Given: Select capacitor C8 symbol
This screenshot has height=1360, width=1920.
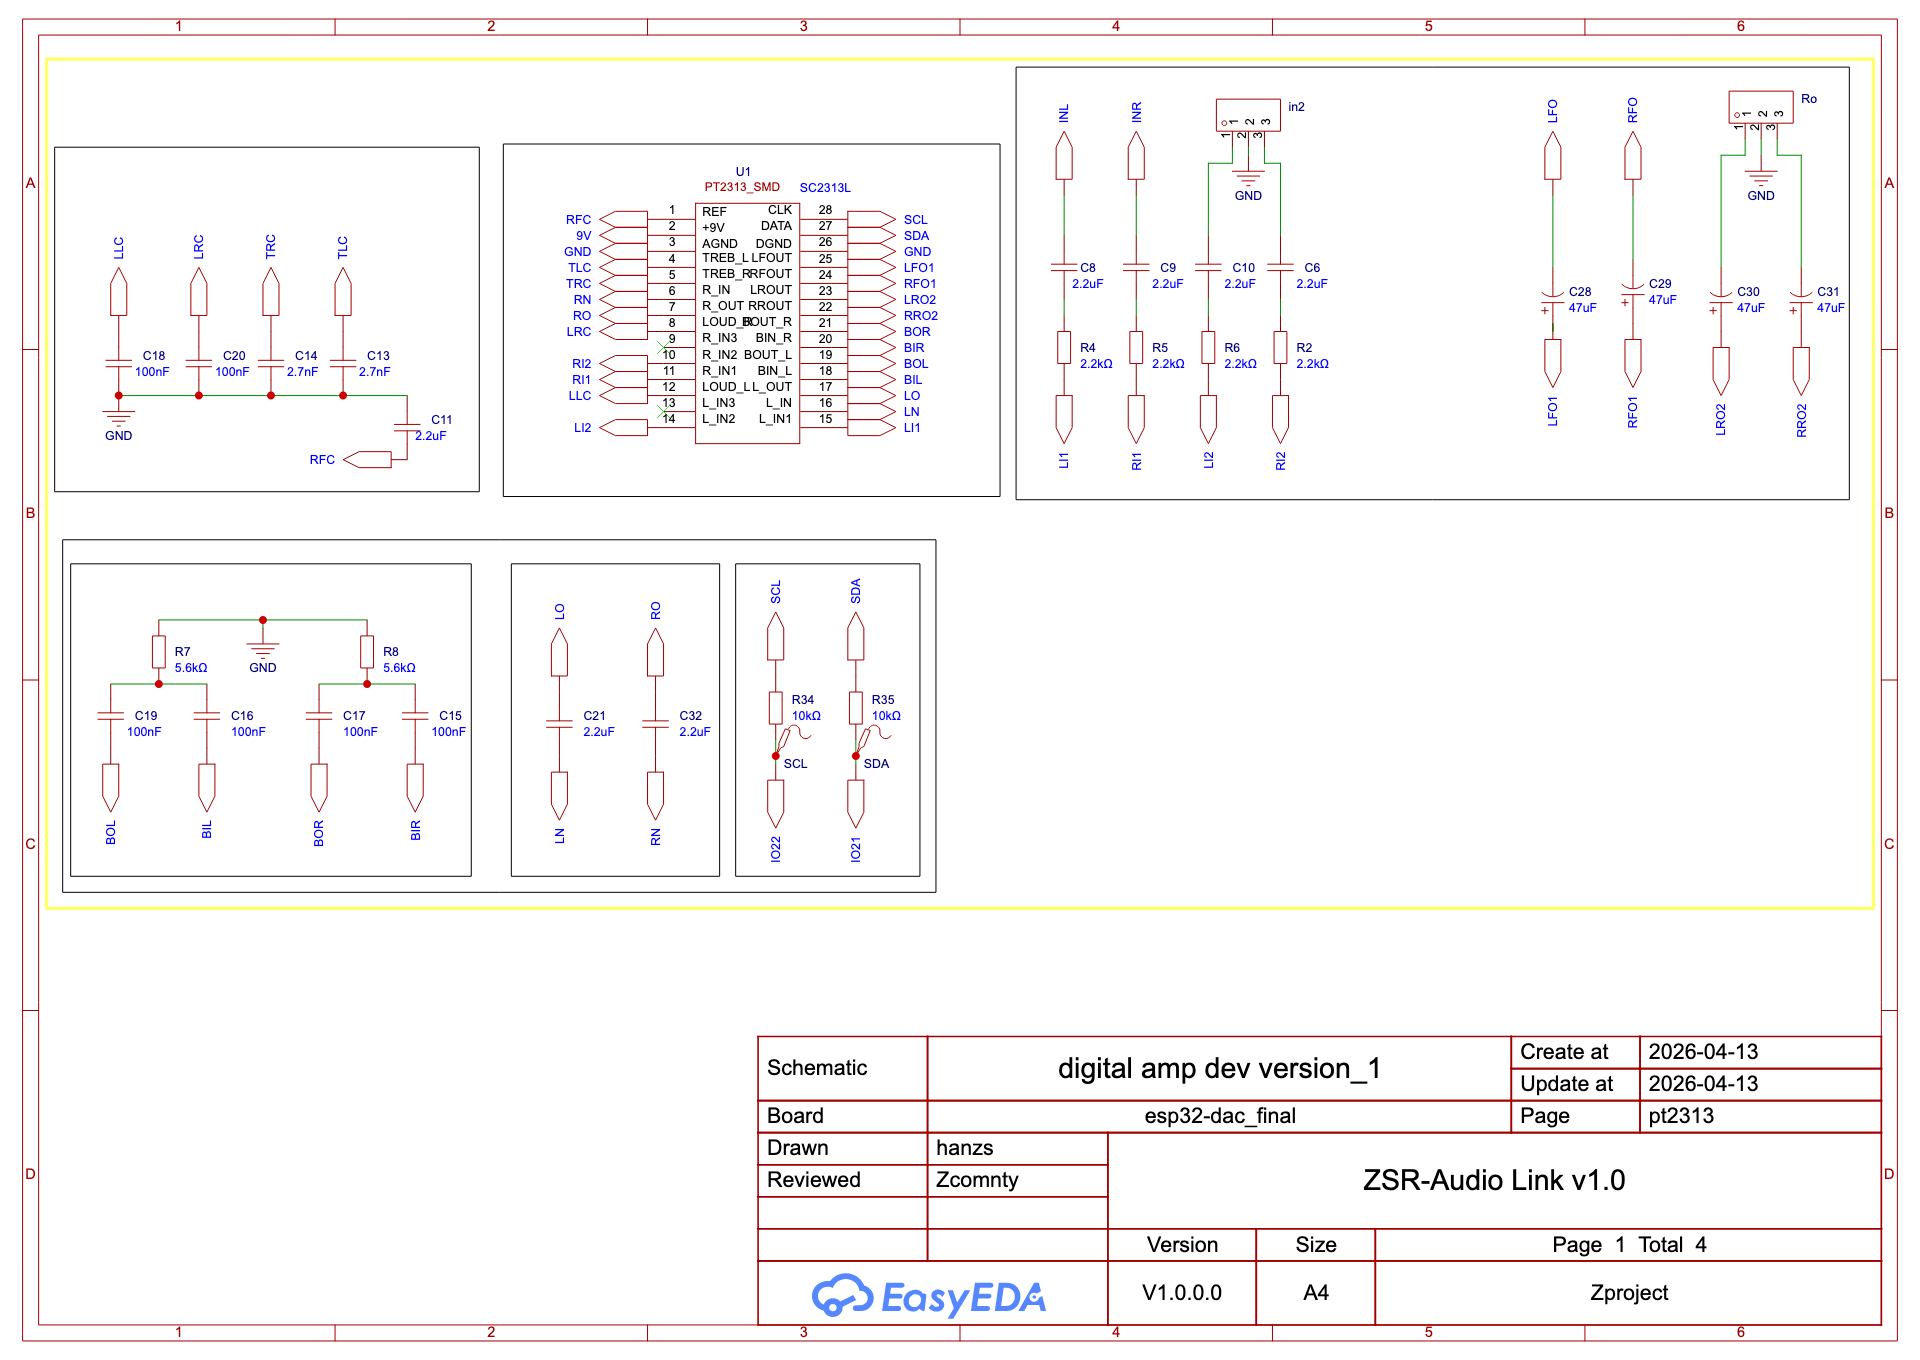Looking at the screenshot, I should (x=1064, y=267).
